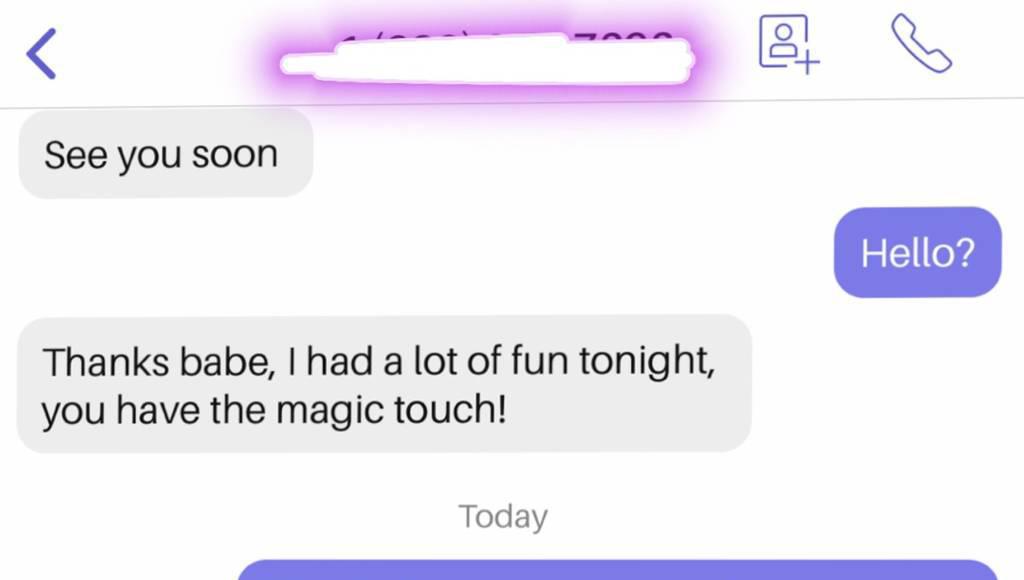The height and width of the screenshot is (580, 1024).
Task: Tap the partially visible purple message at bottom
Action: click(x=618, y=570)
